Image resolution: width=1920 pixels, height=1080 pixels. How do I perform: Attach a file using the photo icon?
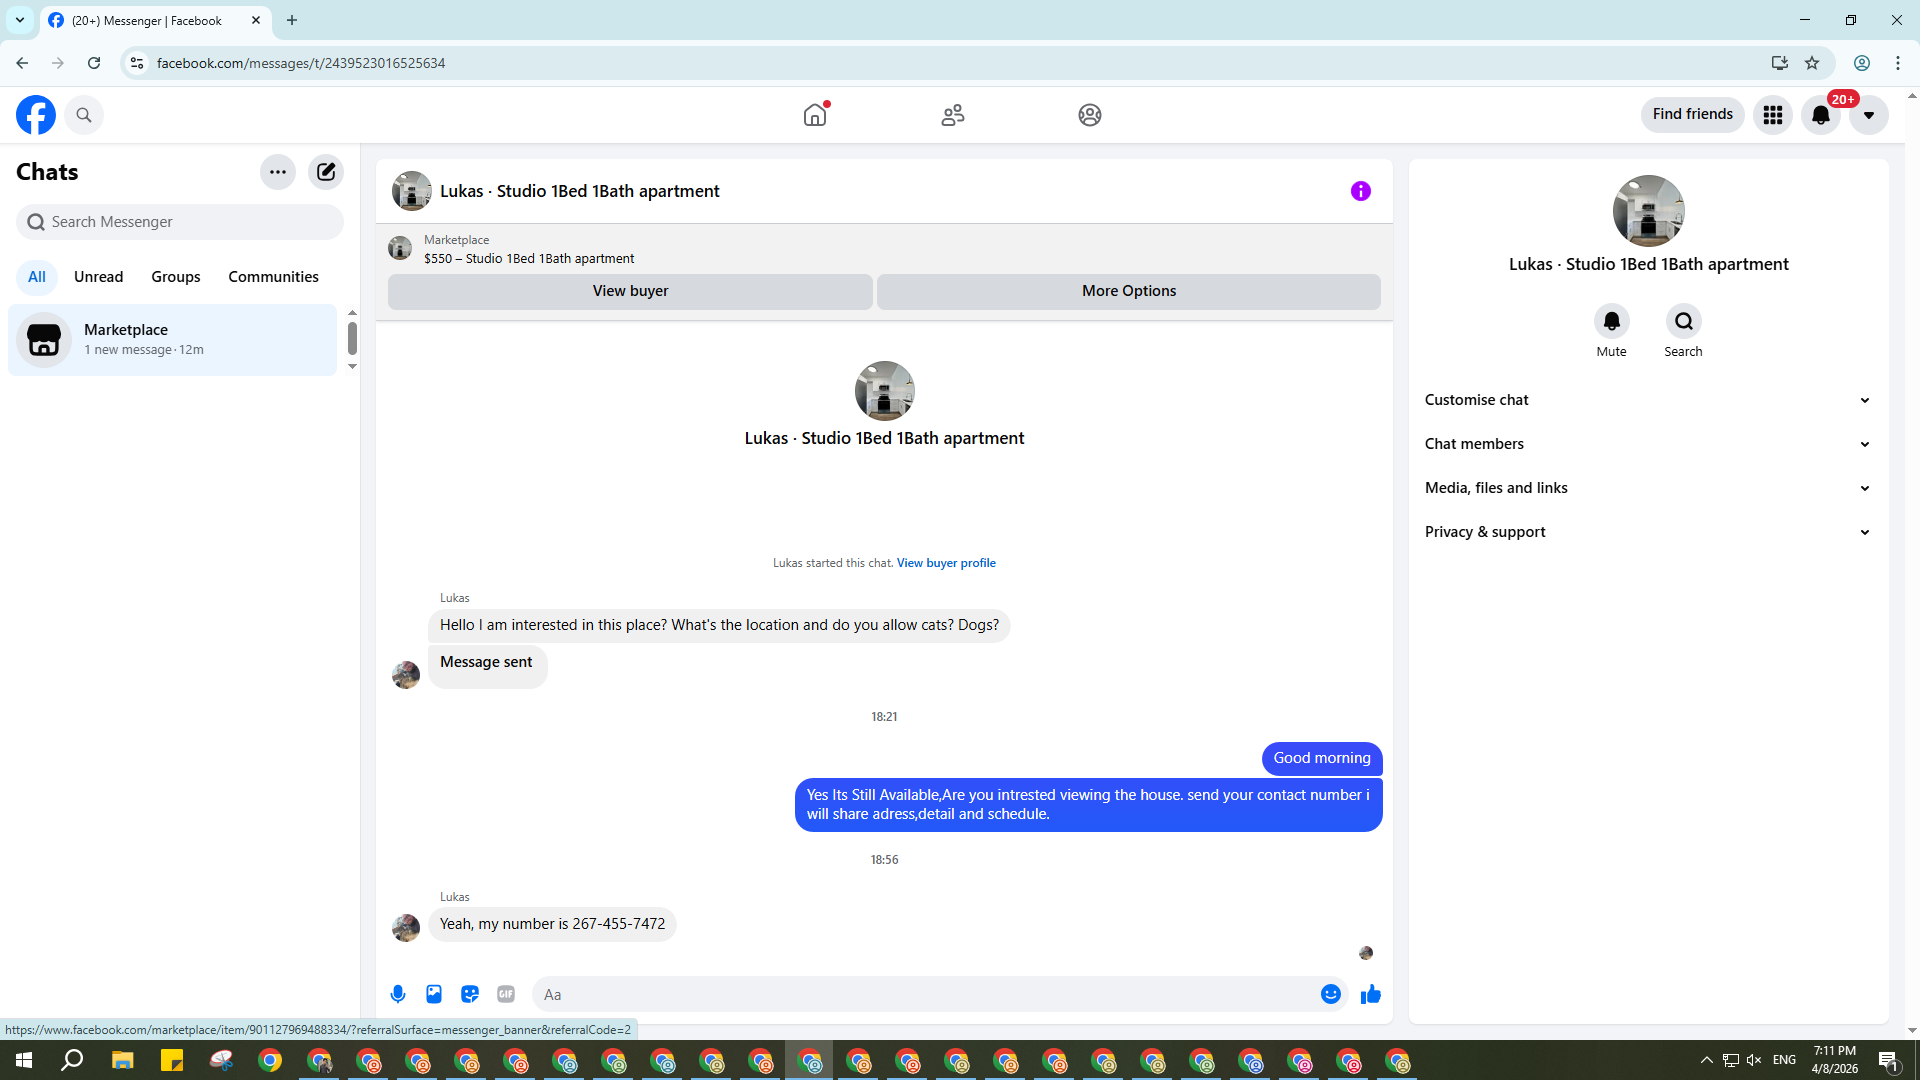coord(434,994)
